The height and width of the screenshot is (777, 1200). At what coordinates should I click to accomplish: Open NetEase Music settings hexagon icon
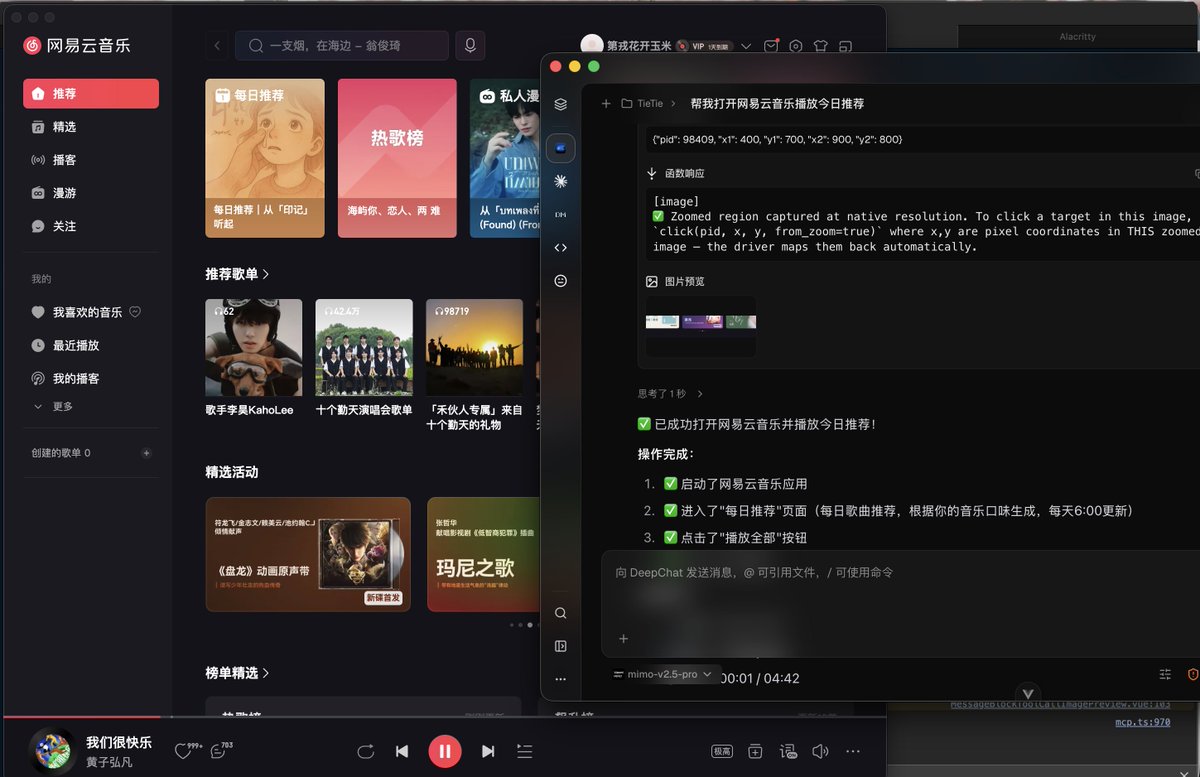click(796, 46)
